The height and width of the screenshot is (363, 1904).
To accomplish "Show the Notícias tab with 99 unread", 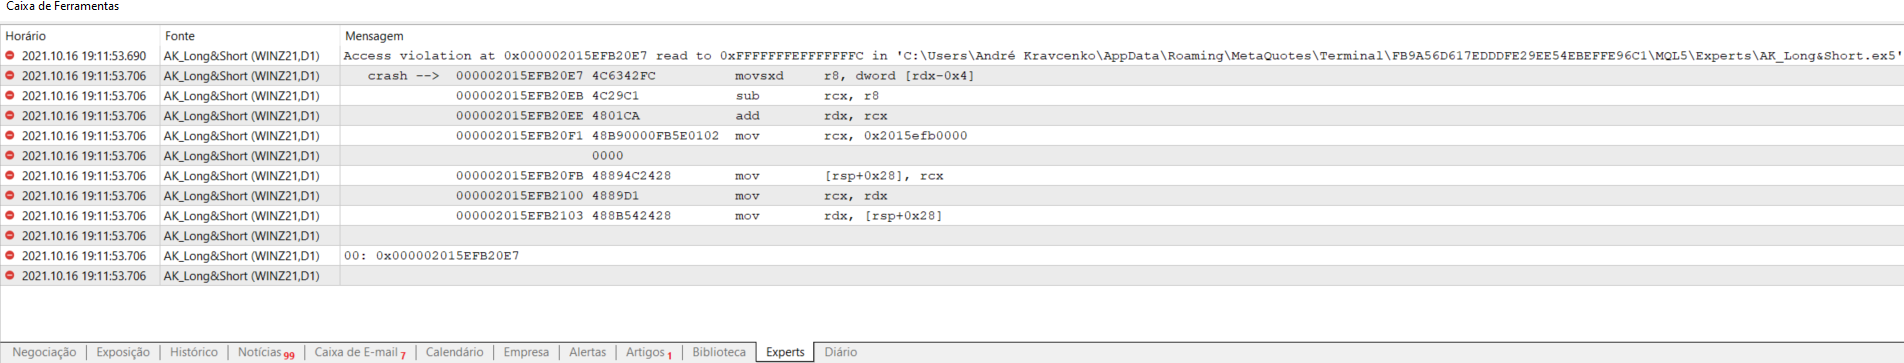I will pos(266,352).
